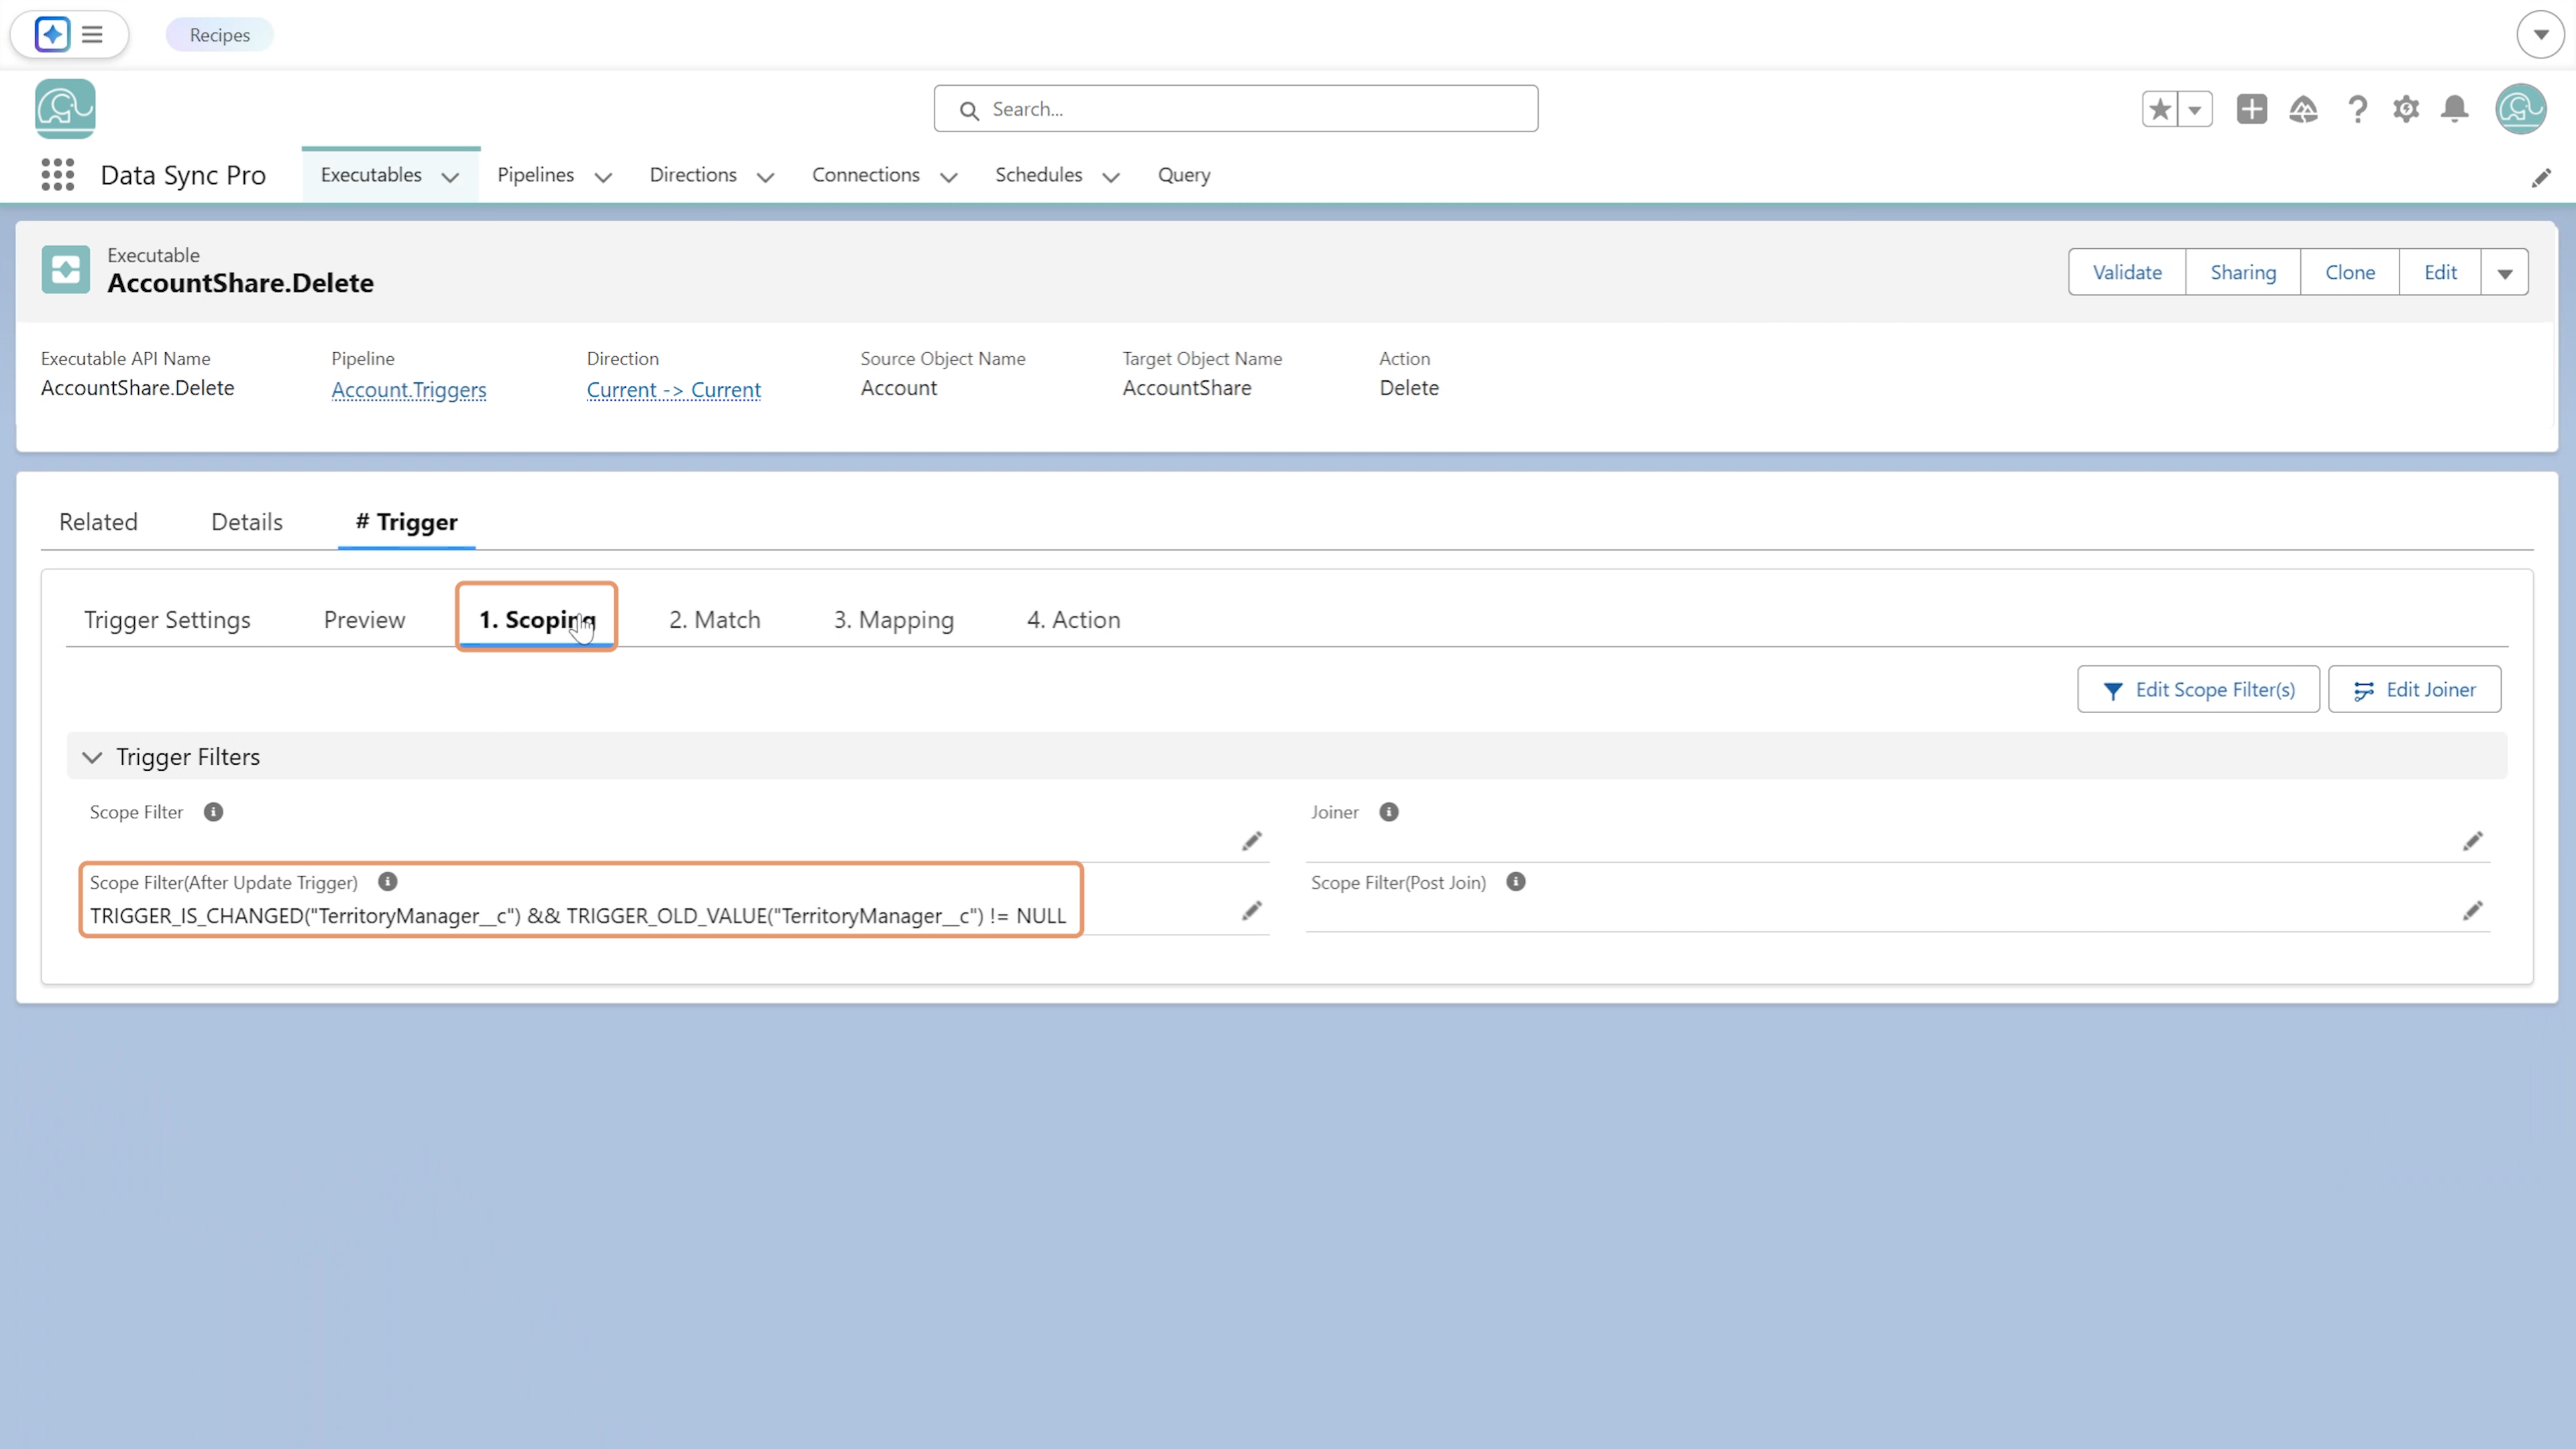
Task: Expand the Schedules tab chevron
Action: tap(1111, 178)
